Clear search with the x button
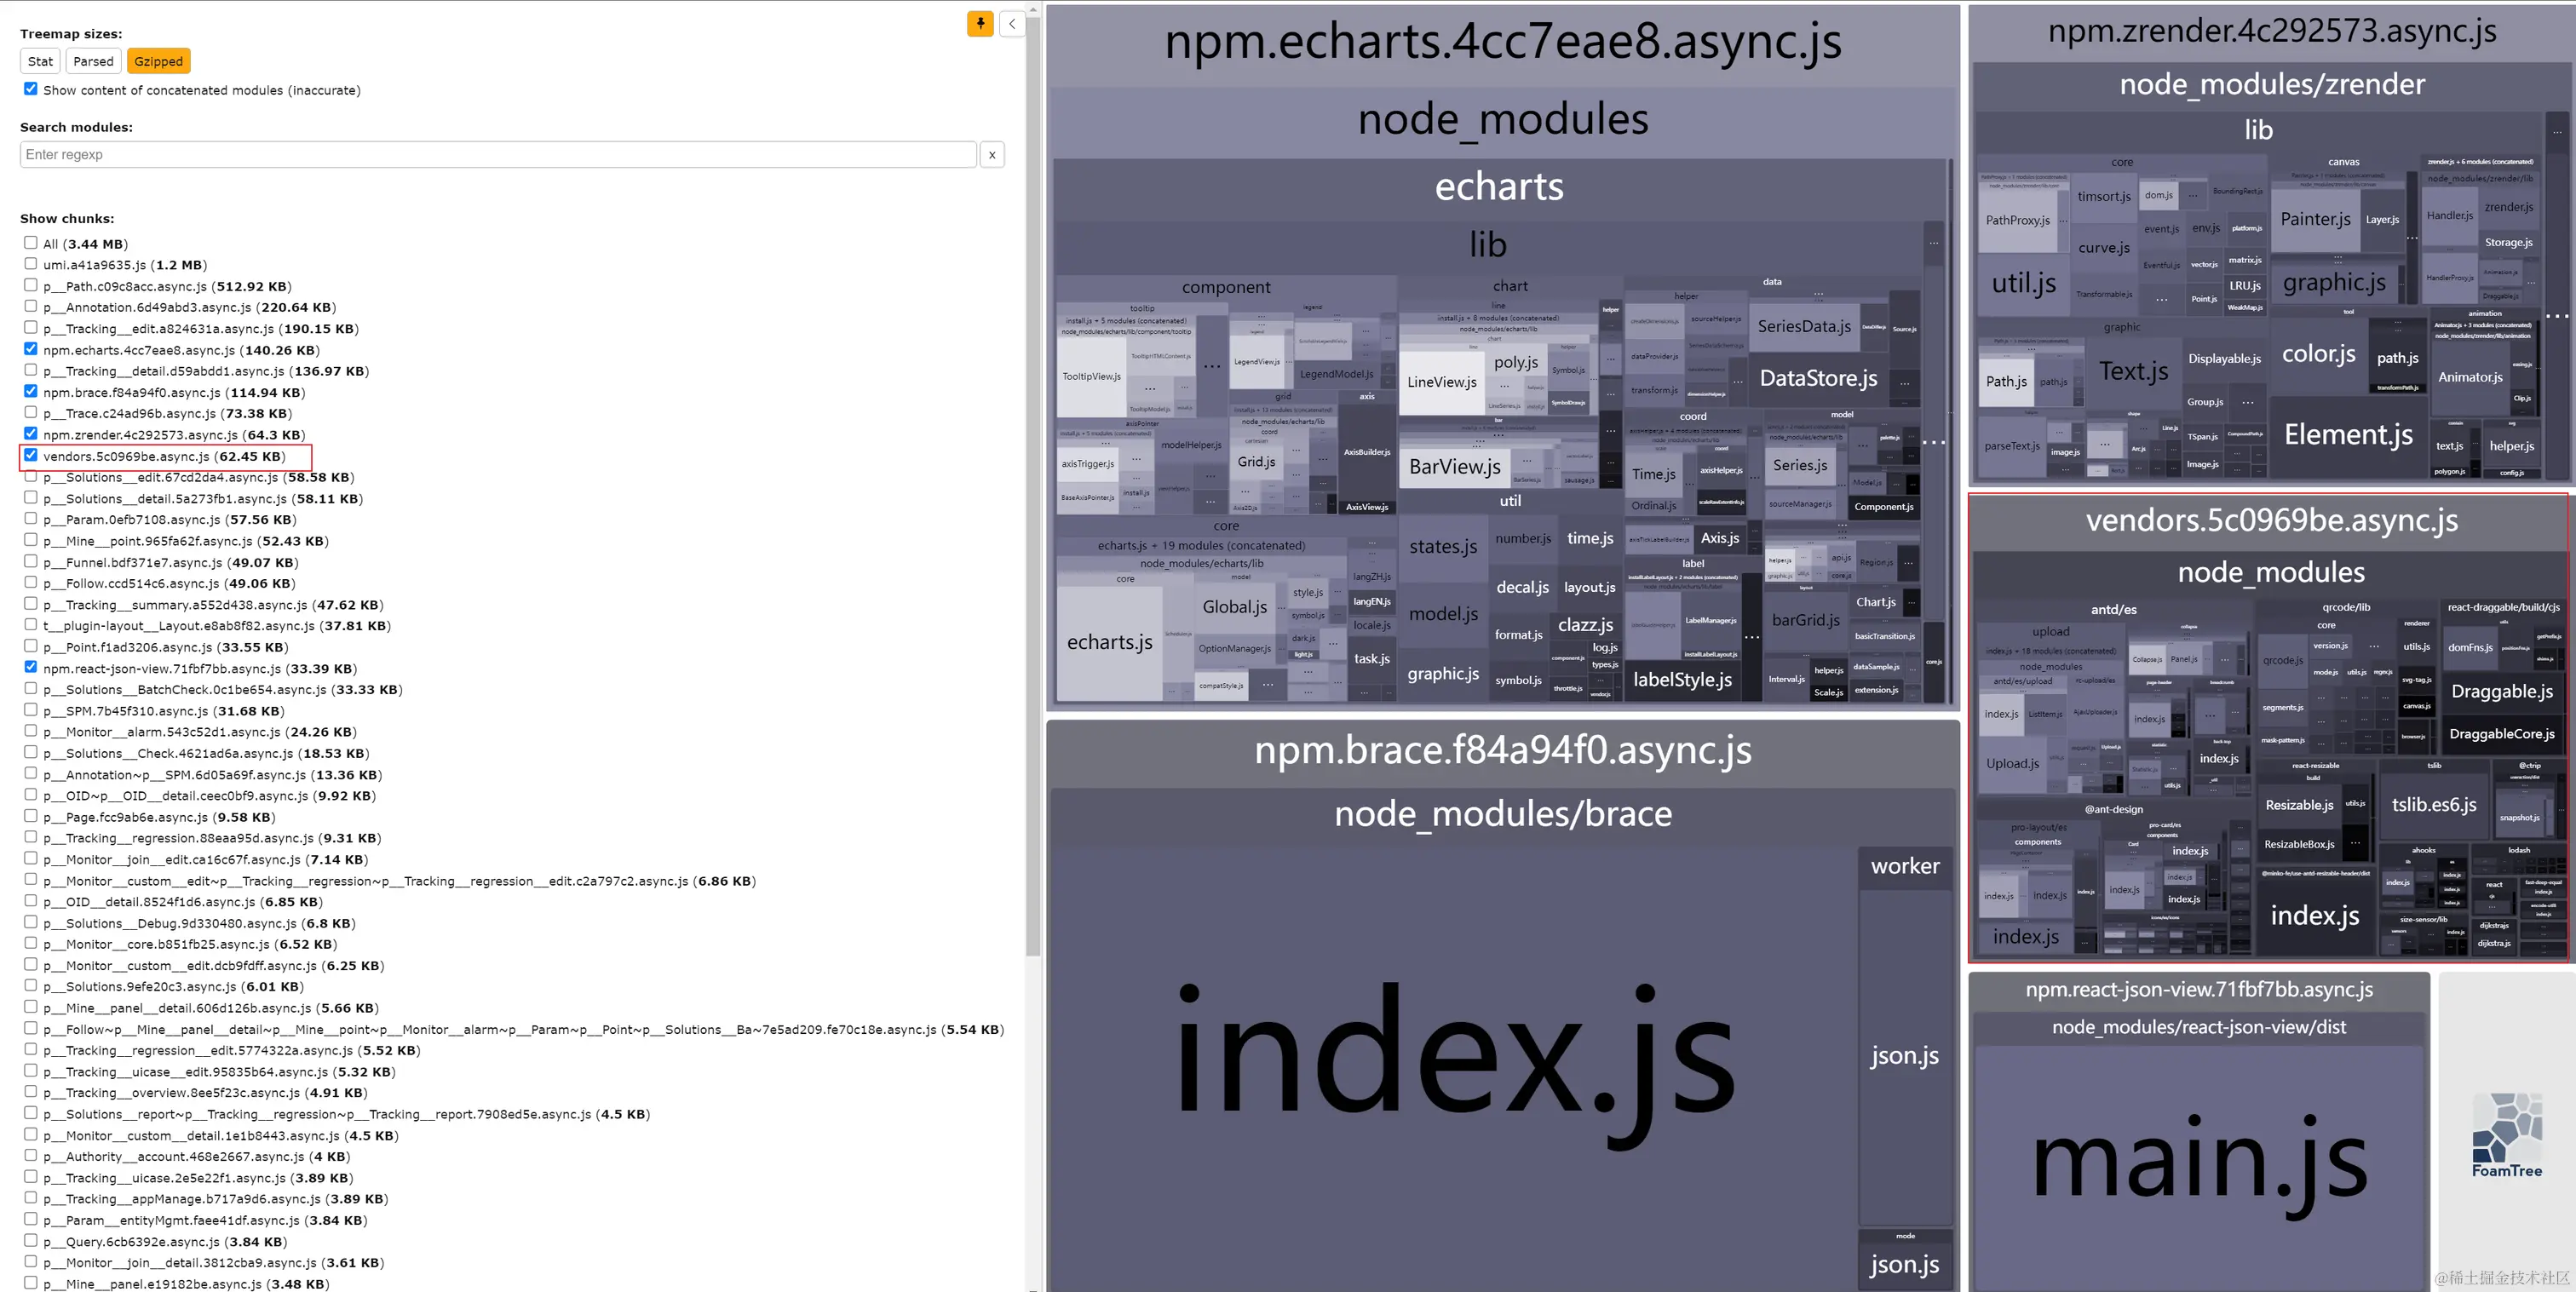This screenshot has height=1292, width=2576. pyautogui.click(x=991, y=155)
